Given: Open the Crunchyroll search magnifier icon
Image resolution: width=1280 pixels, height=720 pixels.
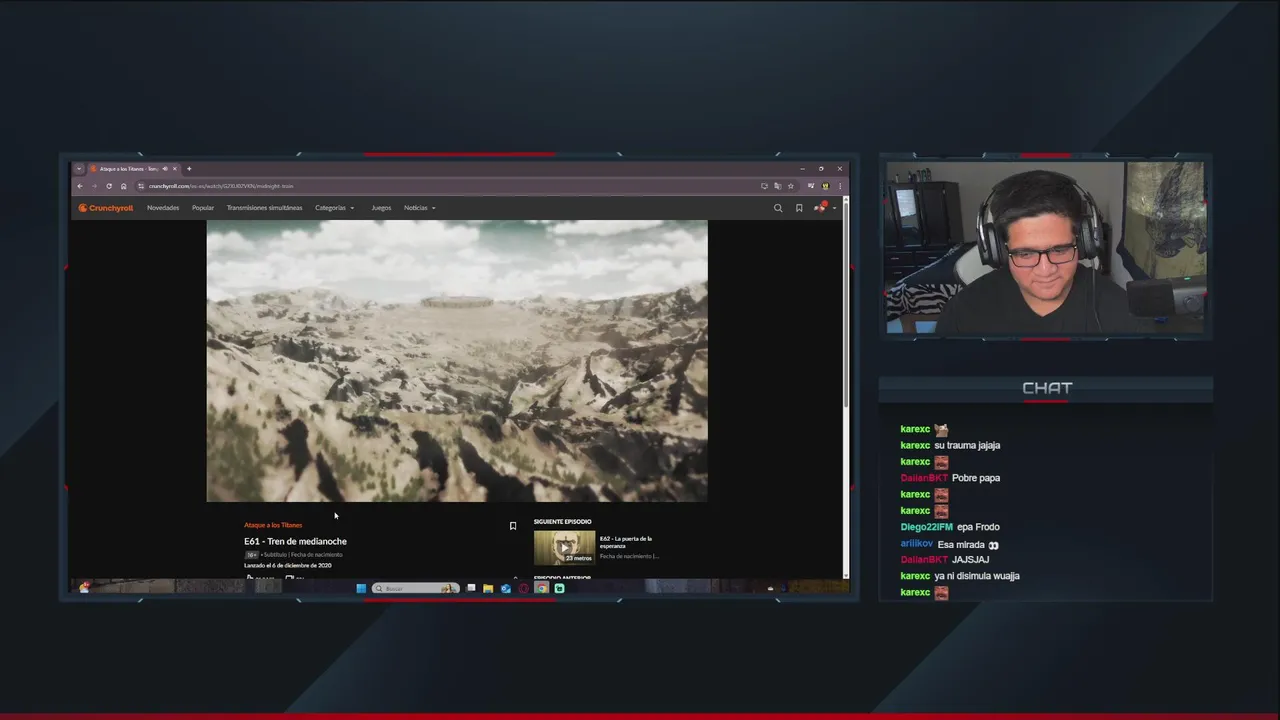Looking at the screenshot, I should [778, 208].
